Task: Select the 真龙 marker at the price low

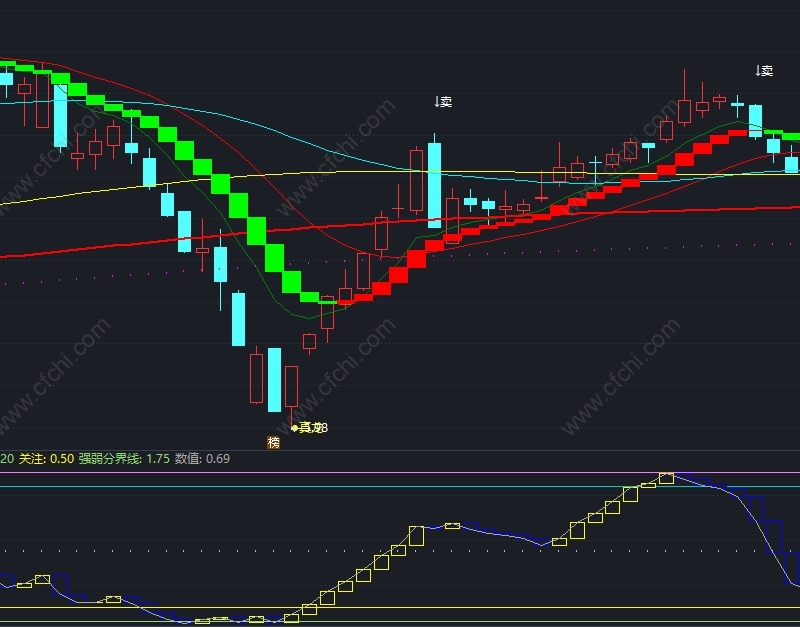Action: [x=310, y=428]
